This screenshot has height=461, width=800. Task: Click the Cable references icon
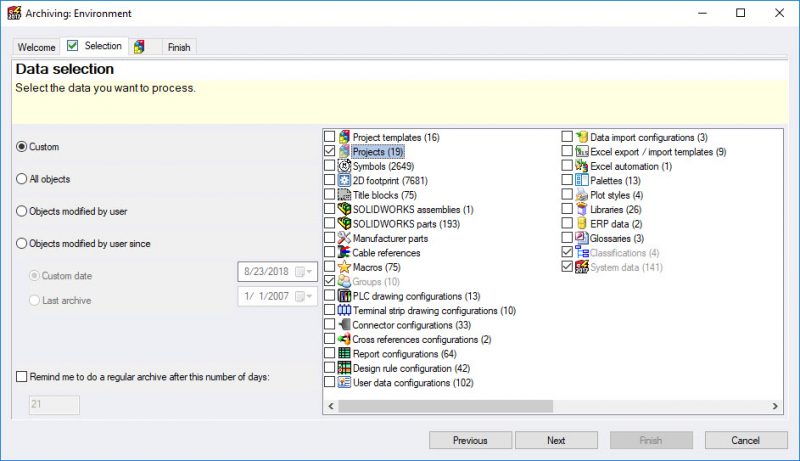[344, 252]
